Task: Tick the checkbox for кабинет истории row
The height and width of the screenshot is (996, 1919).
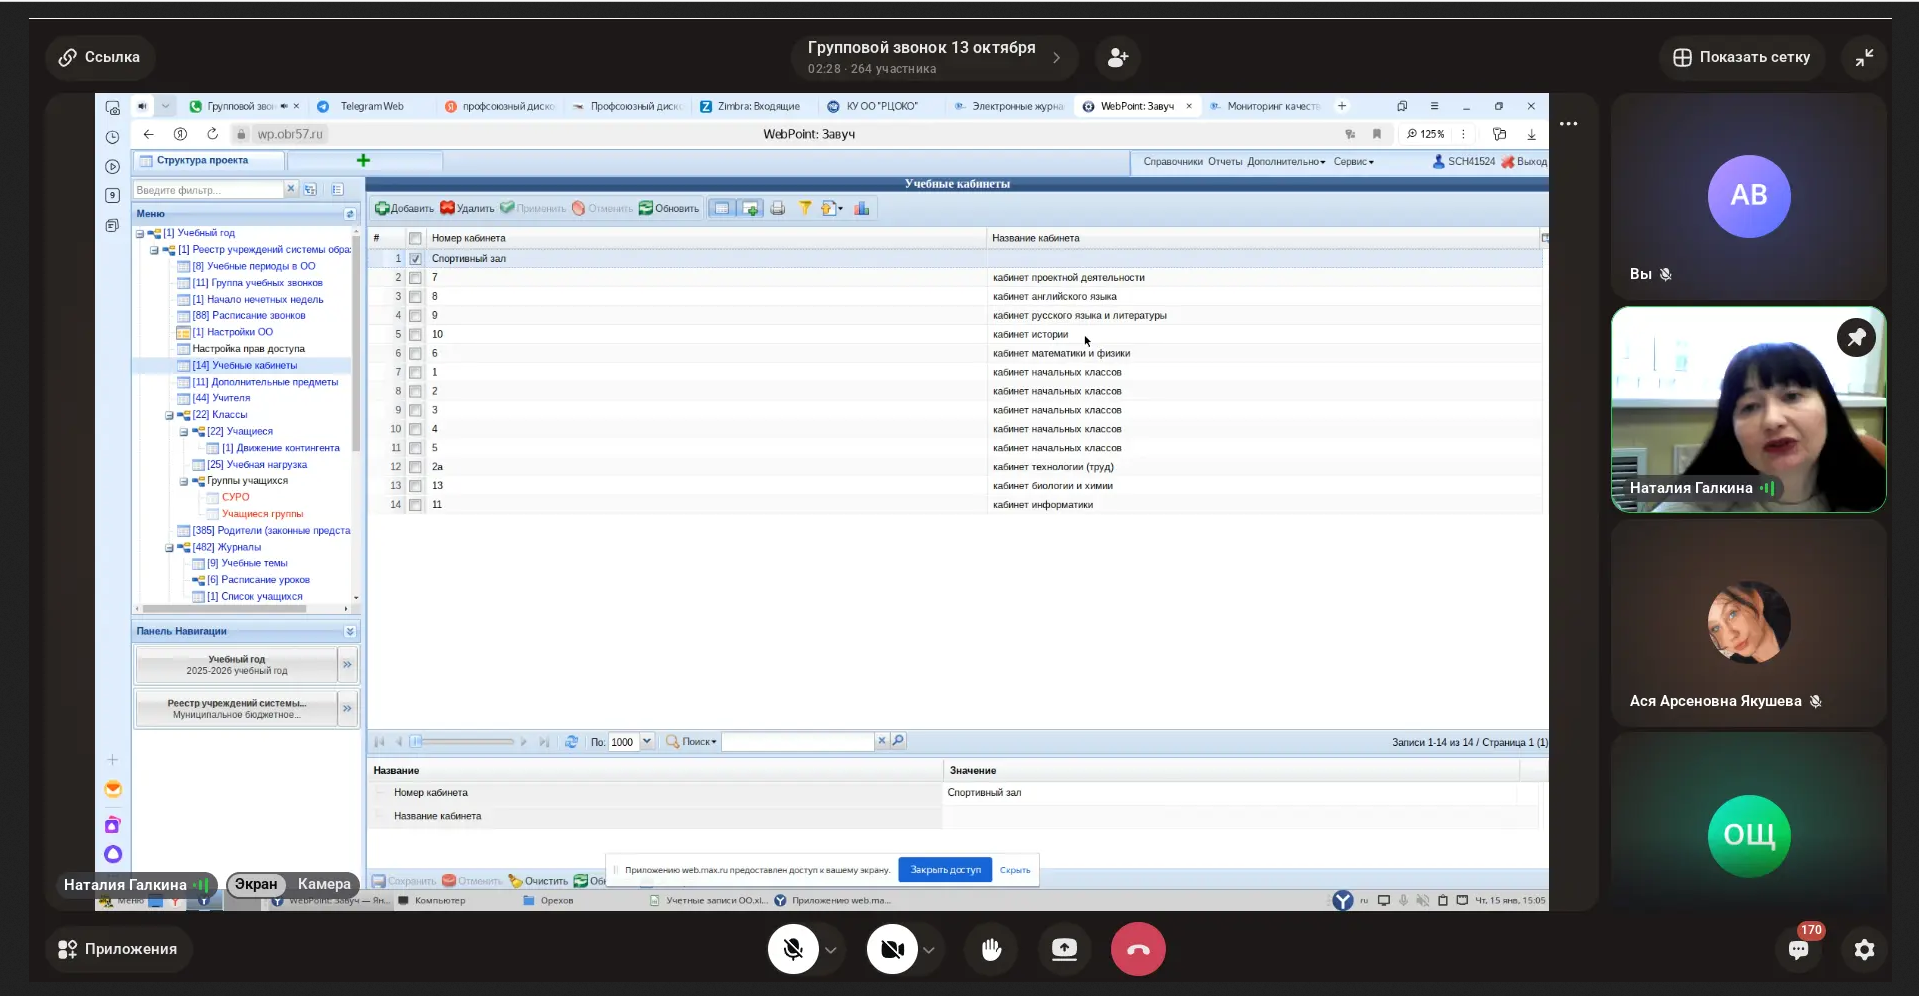Action: [x=415, y=335]
